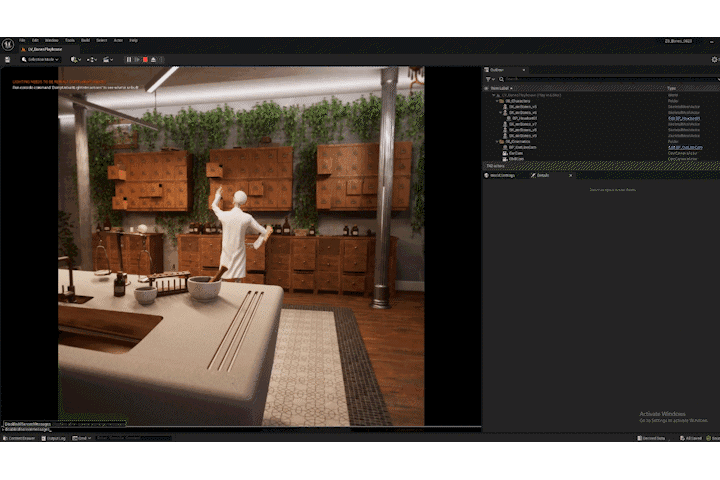Open the Edit menu
This screenshot has width=720, height=480.
click(x=35, y=40)
